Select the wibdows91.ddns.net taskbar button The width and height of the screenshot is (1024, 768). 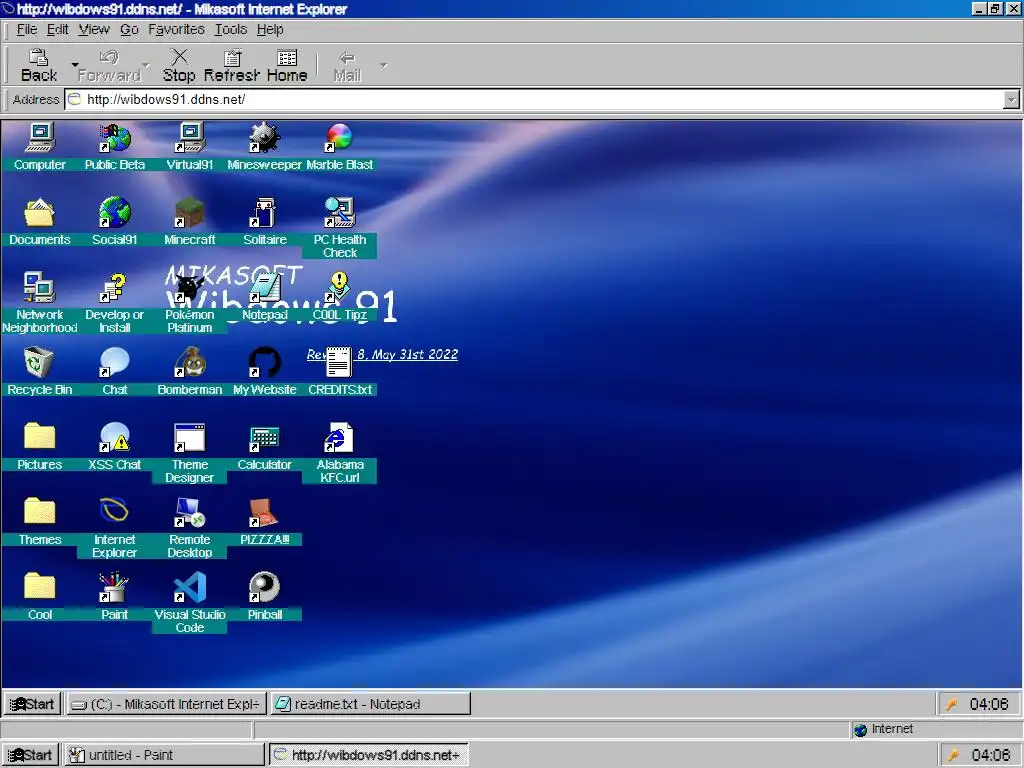click(x=368, y=755)
